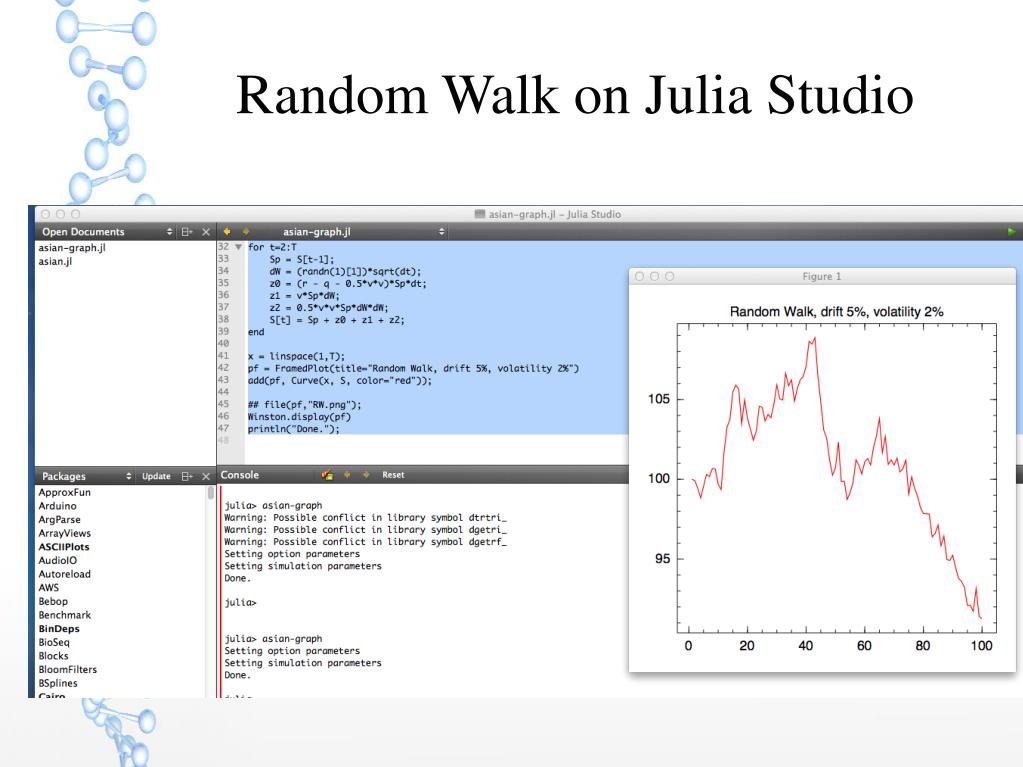Close the Figure 1 window
The height and width of the screenshot is (767, 1023).
coord(639,277)
